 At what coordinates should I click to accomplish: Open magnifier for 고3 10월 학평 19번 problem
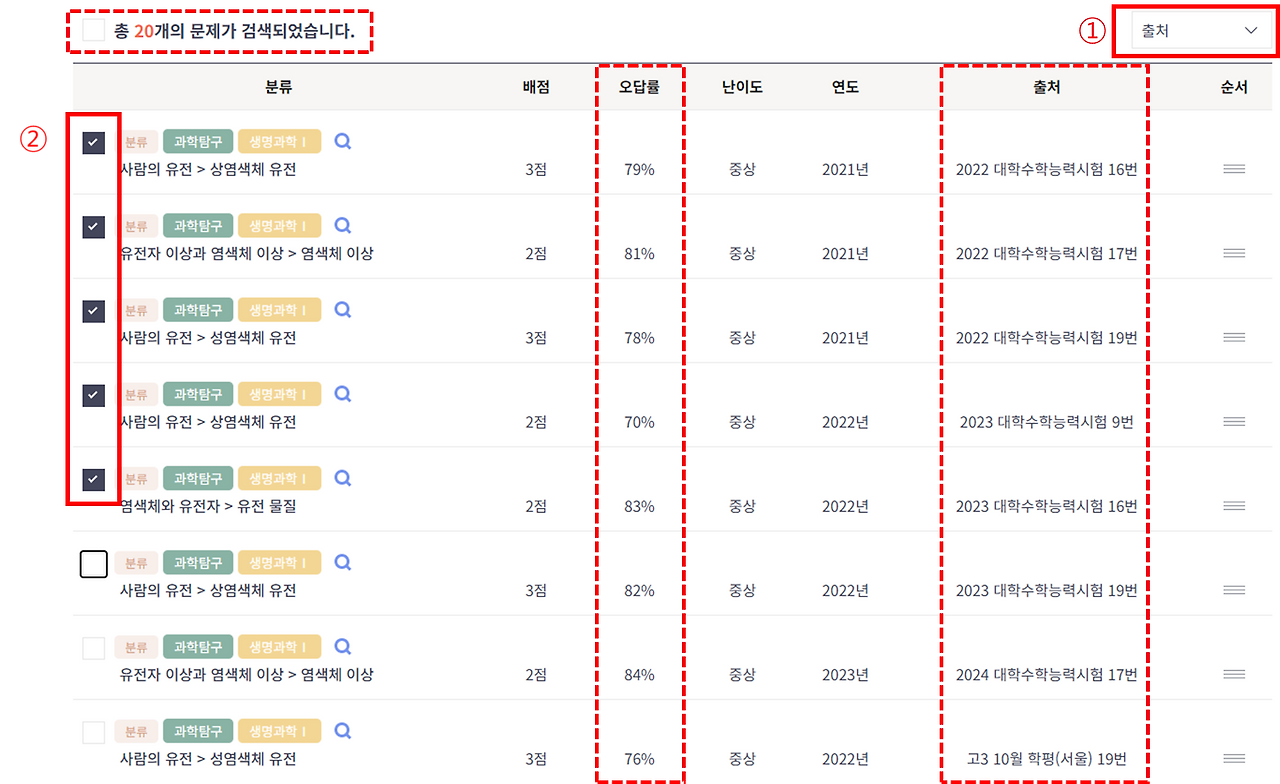(342, 730)
